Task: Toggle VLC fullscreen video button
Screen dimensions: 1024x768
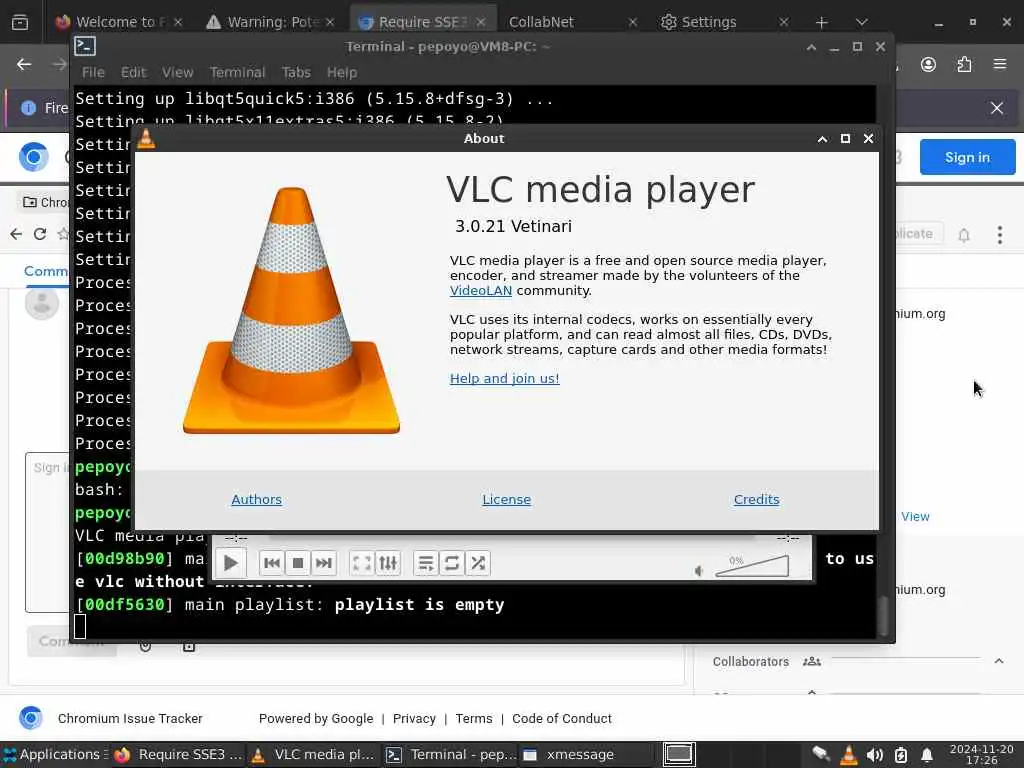Action: 362,563
